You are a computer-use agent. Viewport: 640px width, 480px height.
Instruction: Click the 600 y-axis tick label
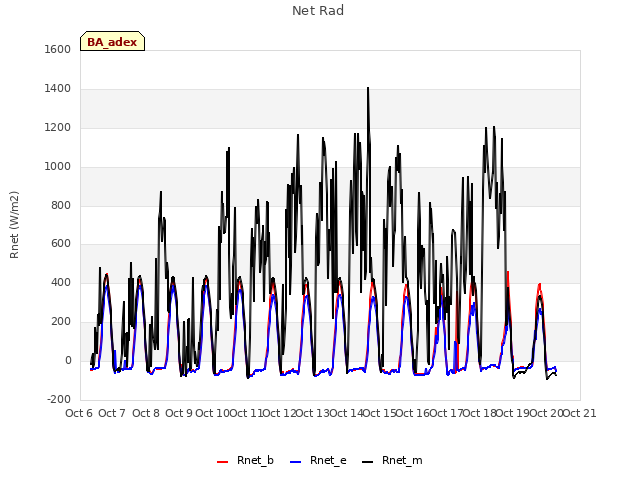coord(61,244)
